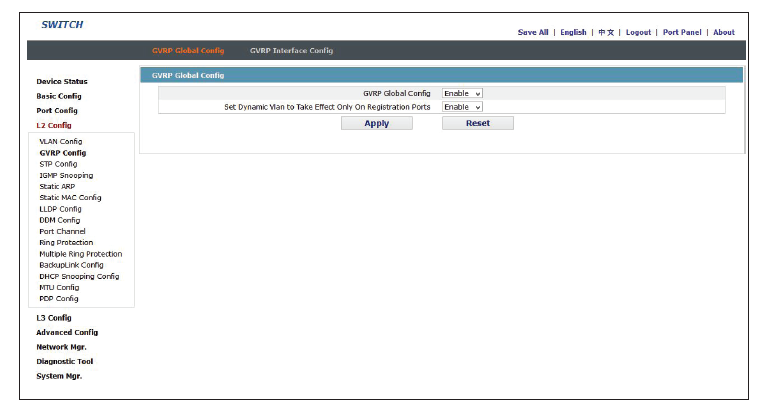Open Port Channel in sidebar

tap(63, 231)
